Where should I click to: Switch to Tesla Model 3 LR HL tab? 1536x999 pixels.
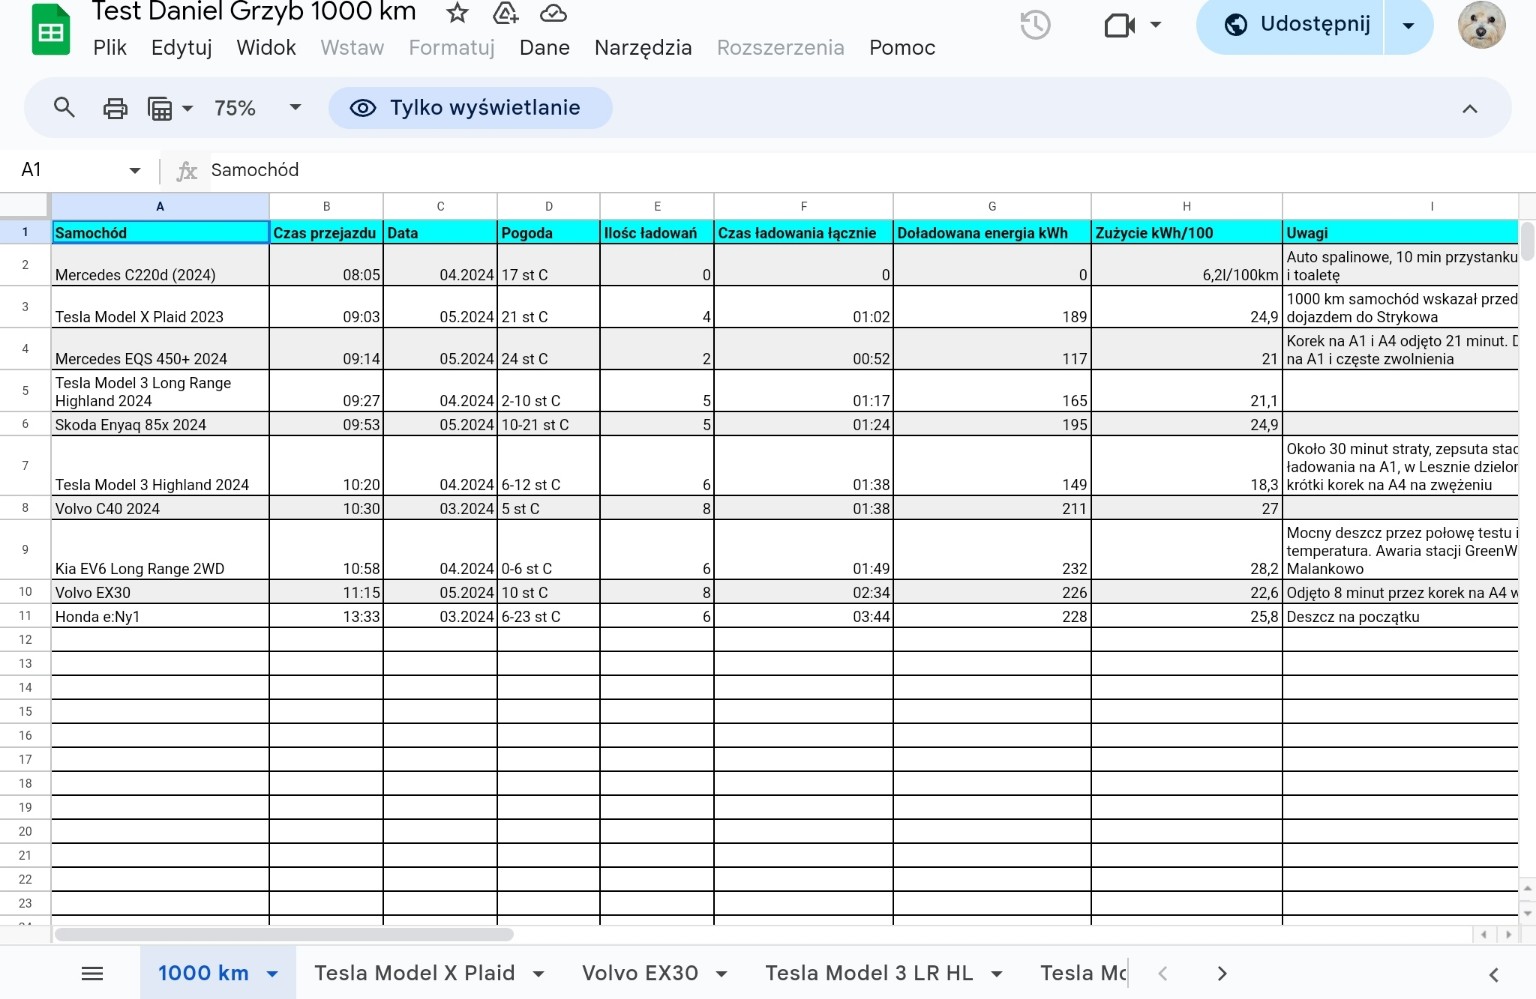tap(869, 973)
